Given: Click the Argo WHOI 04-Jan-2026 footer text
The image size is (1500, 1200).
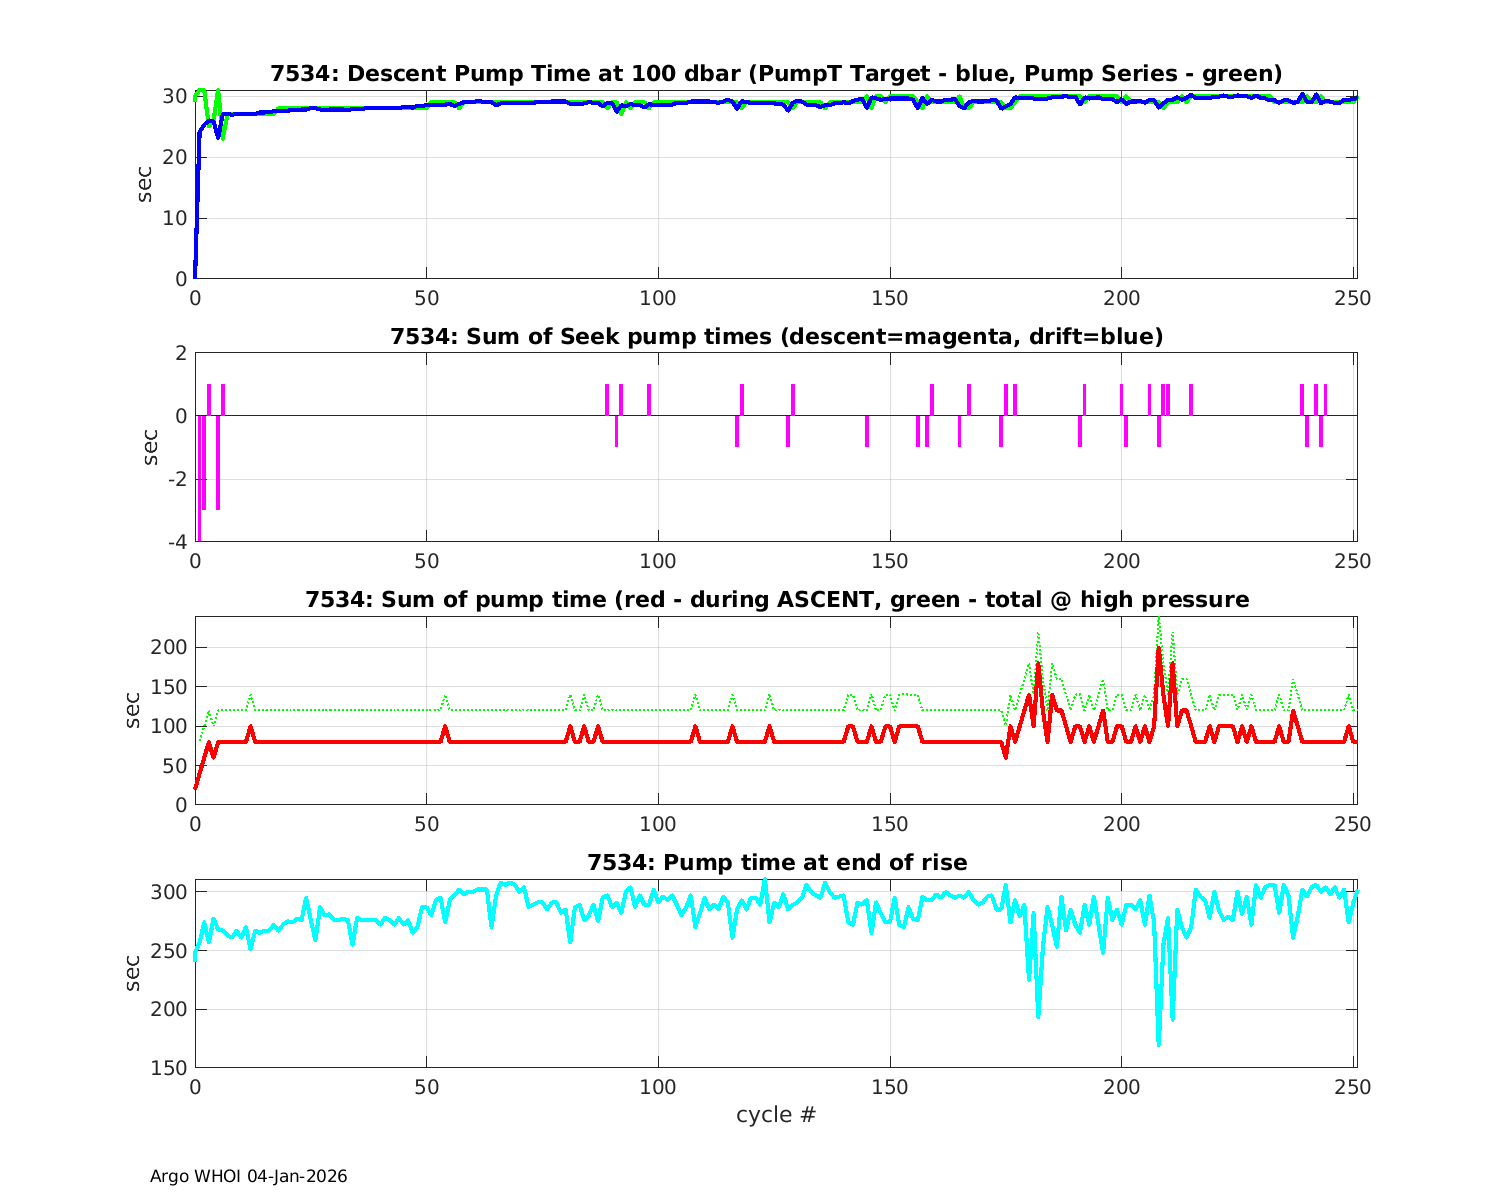Looking at the screenshot, I should coord(249,1176).
